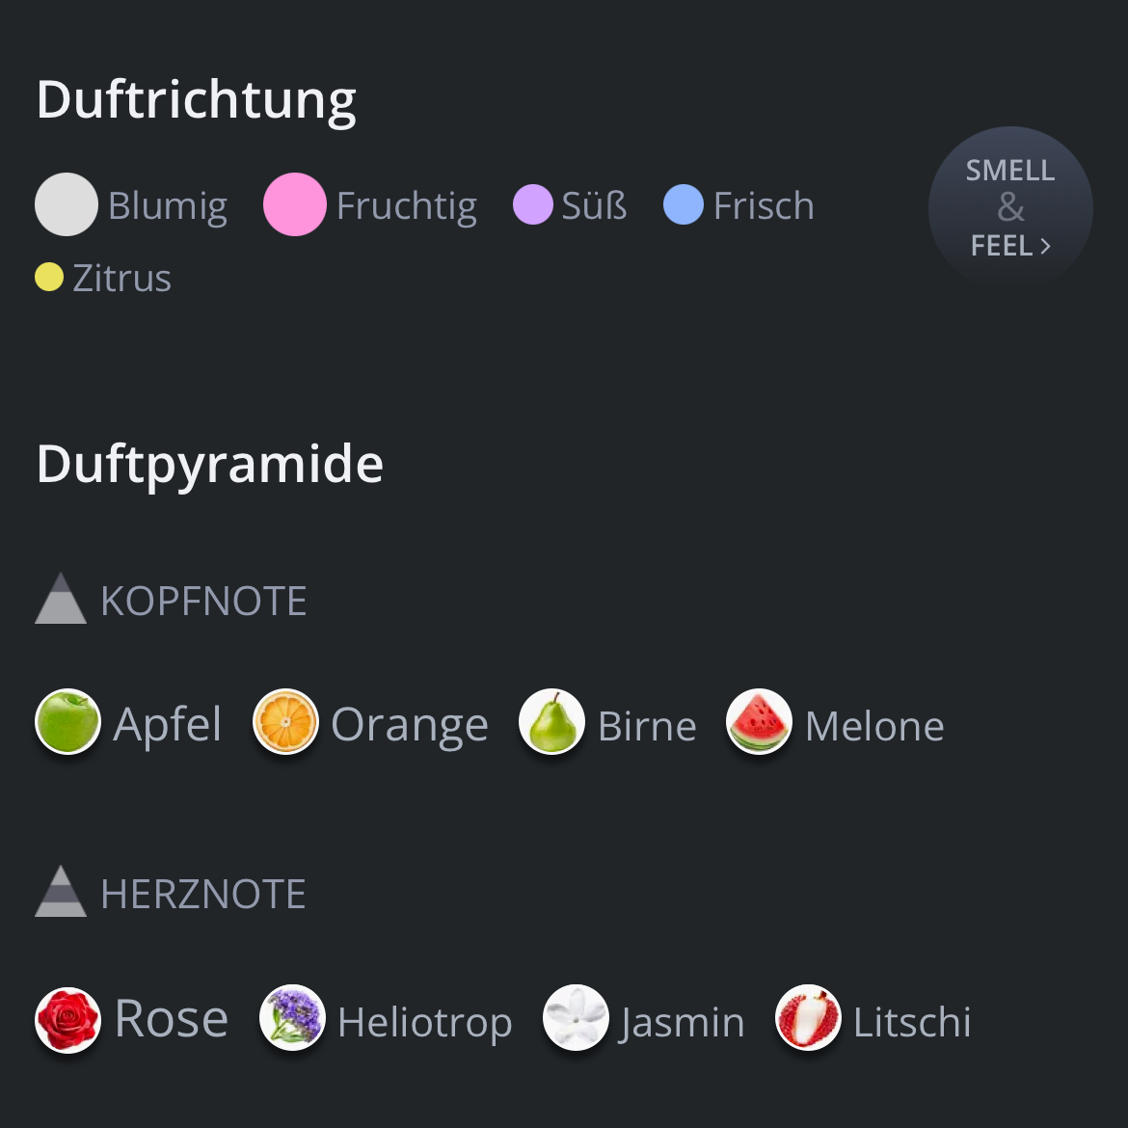This screenshot has width=1128, height=1128.
Task: Tap the Birne pear icon
Action: [552, 722]
